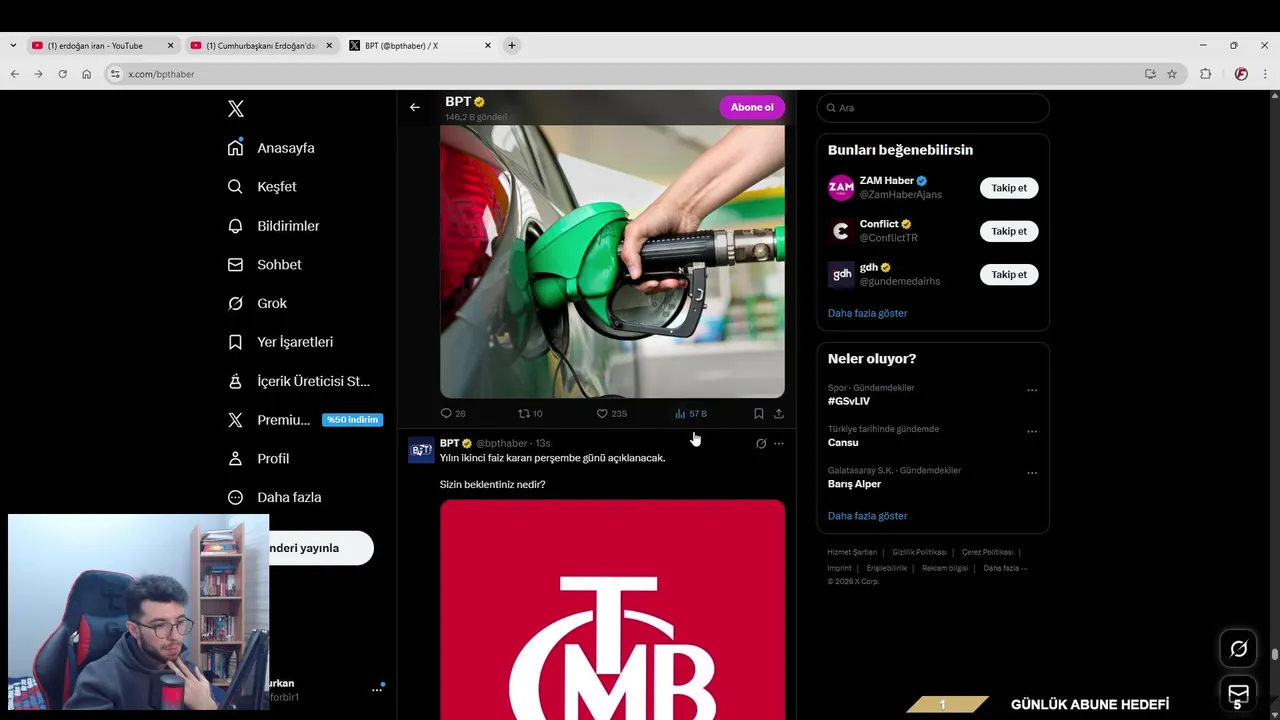Bookmark the fuel pump post

click(759, 413)
